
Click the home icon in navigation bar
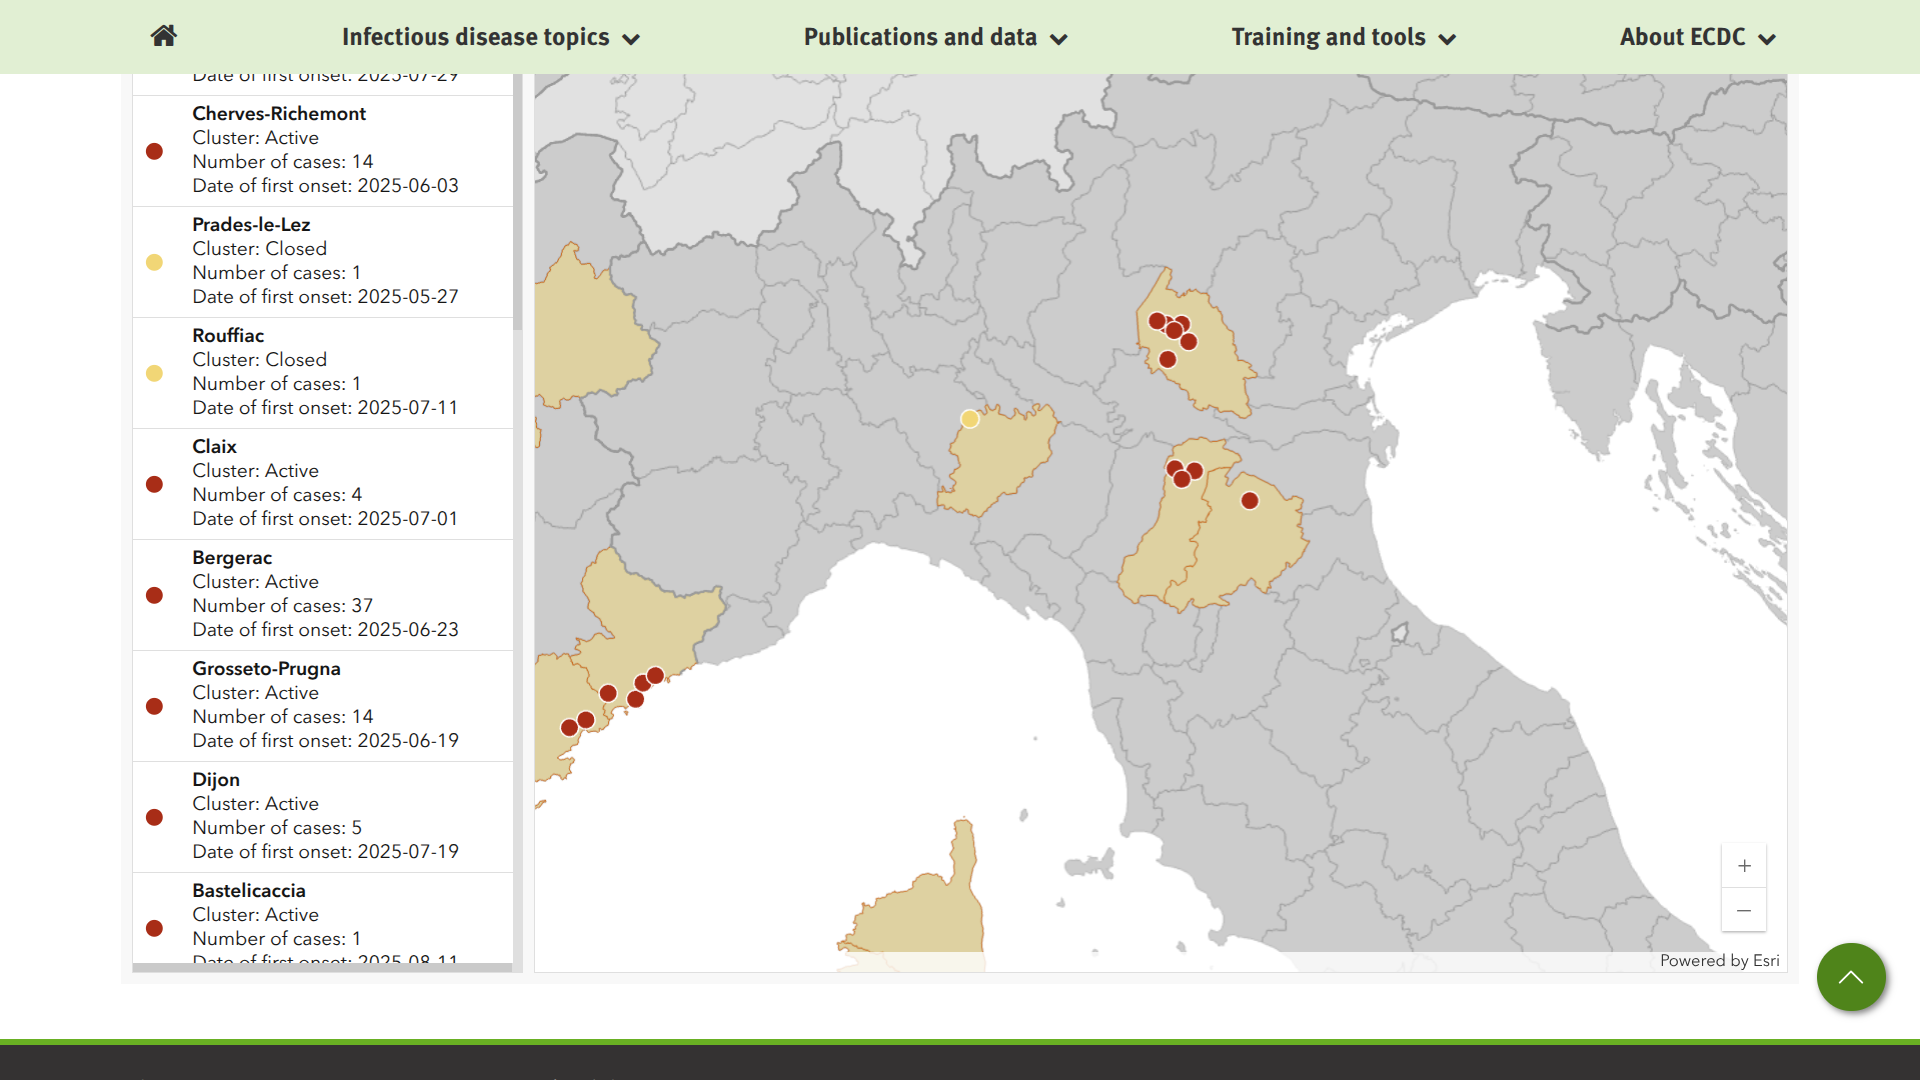coord(164,36)
